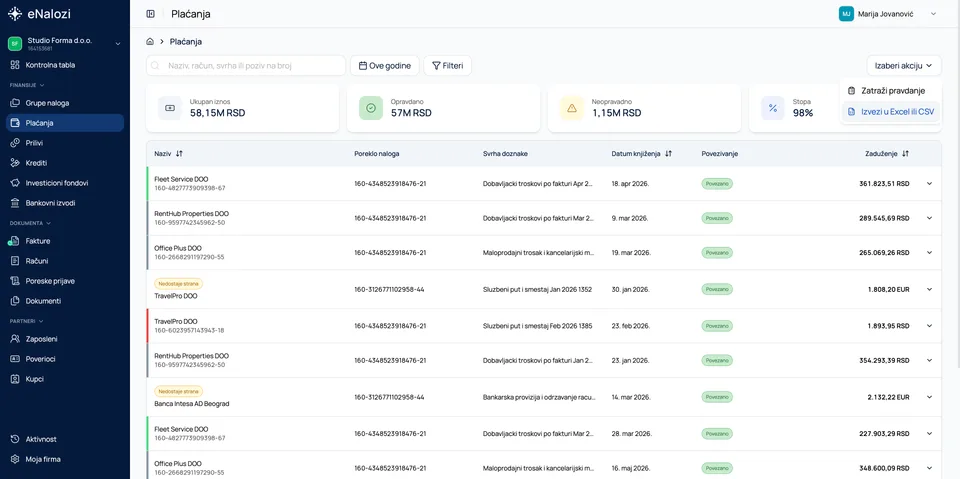Select account number 160-6023957143943-18
The height and width of the screenshot is (479, 960).
click(x=189, y=330)
